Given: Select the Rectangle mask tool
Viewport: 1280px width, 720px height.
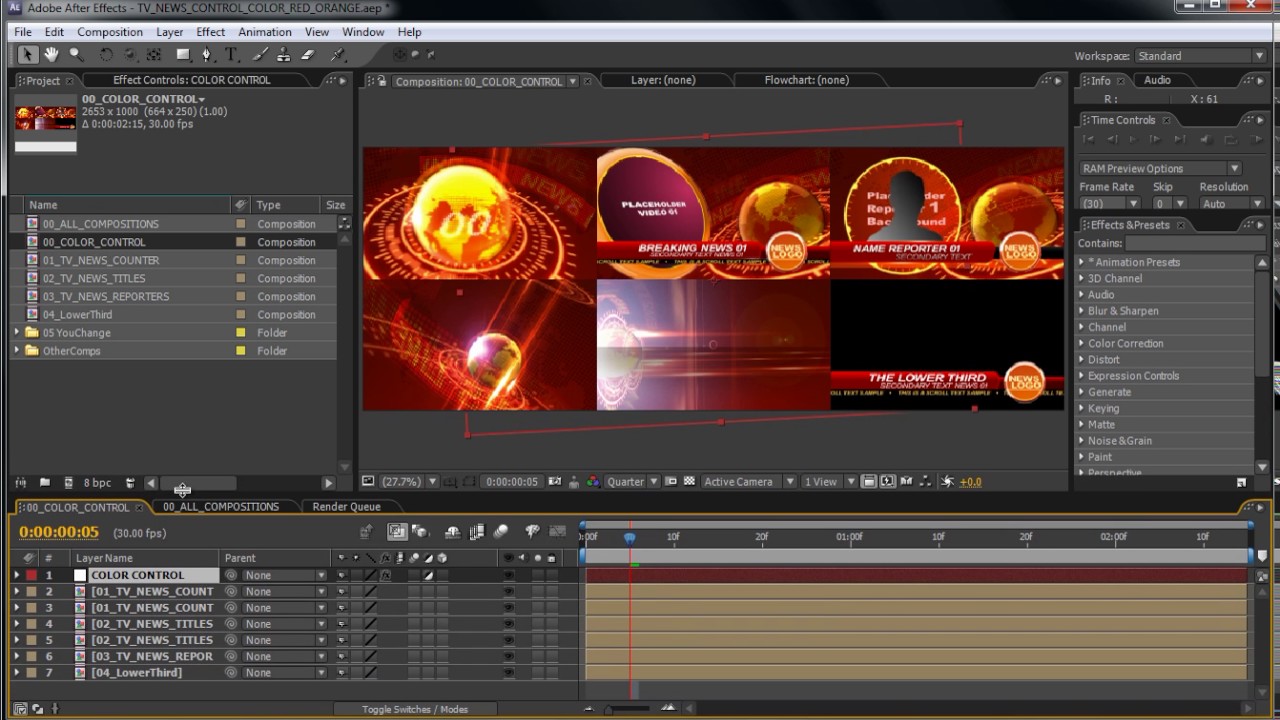Looking at the screenshot, I should (183, 55).
